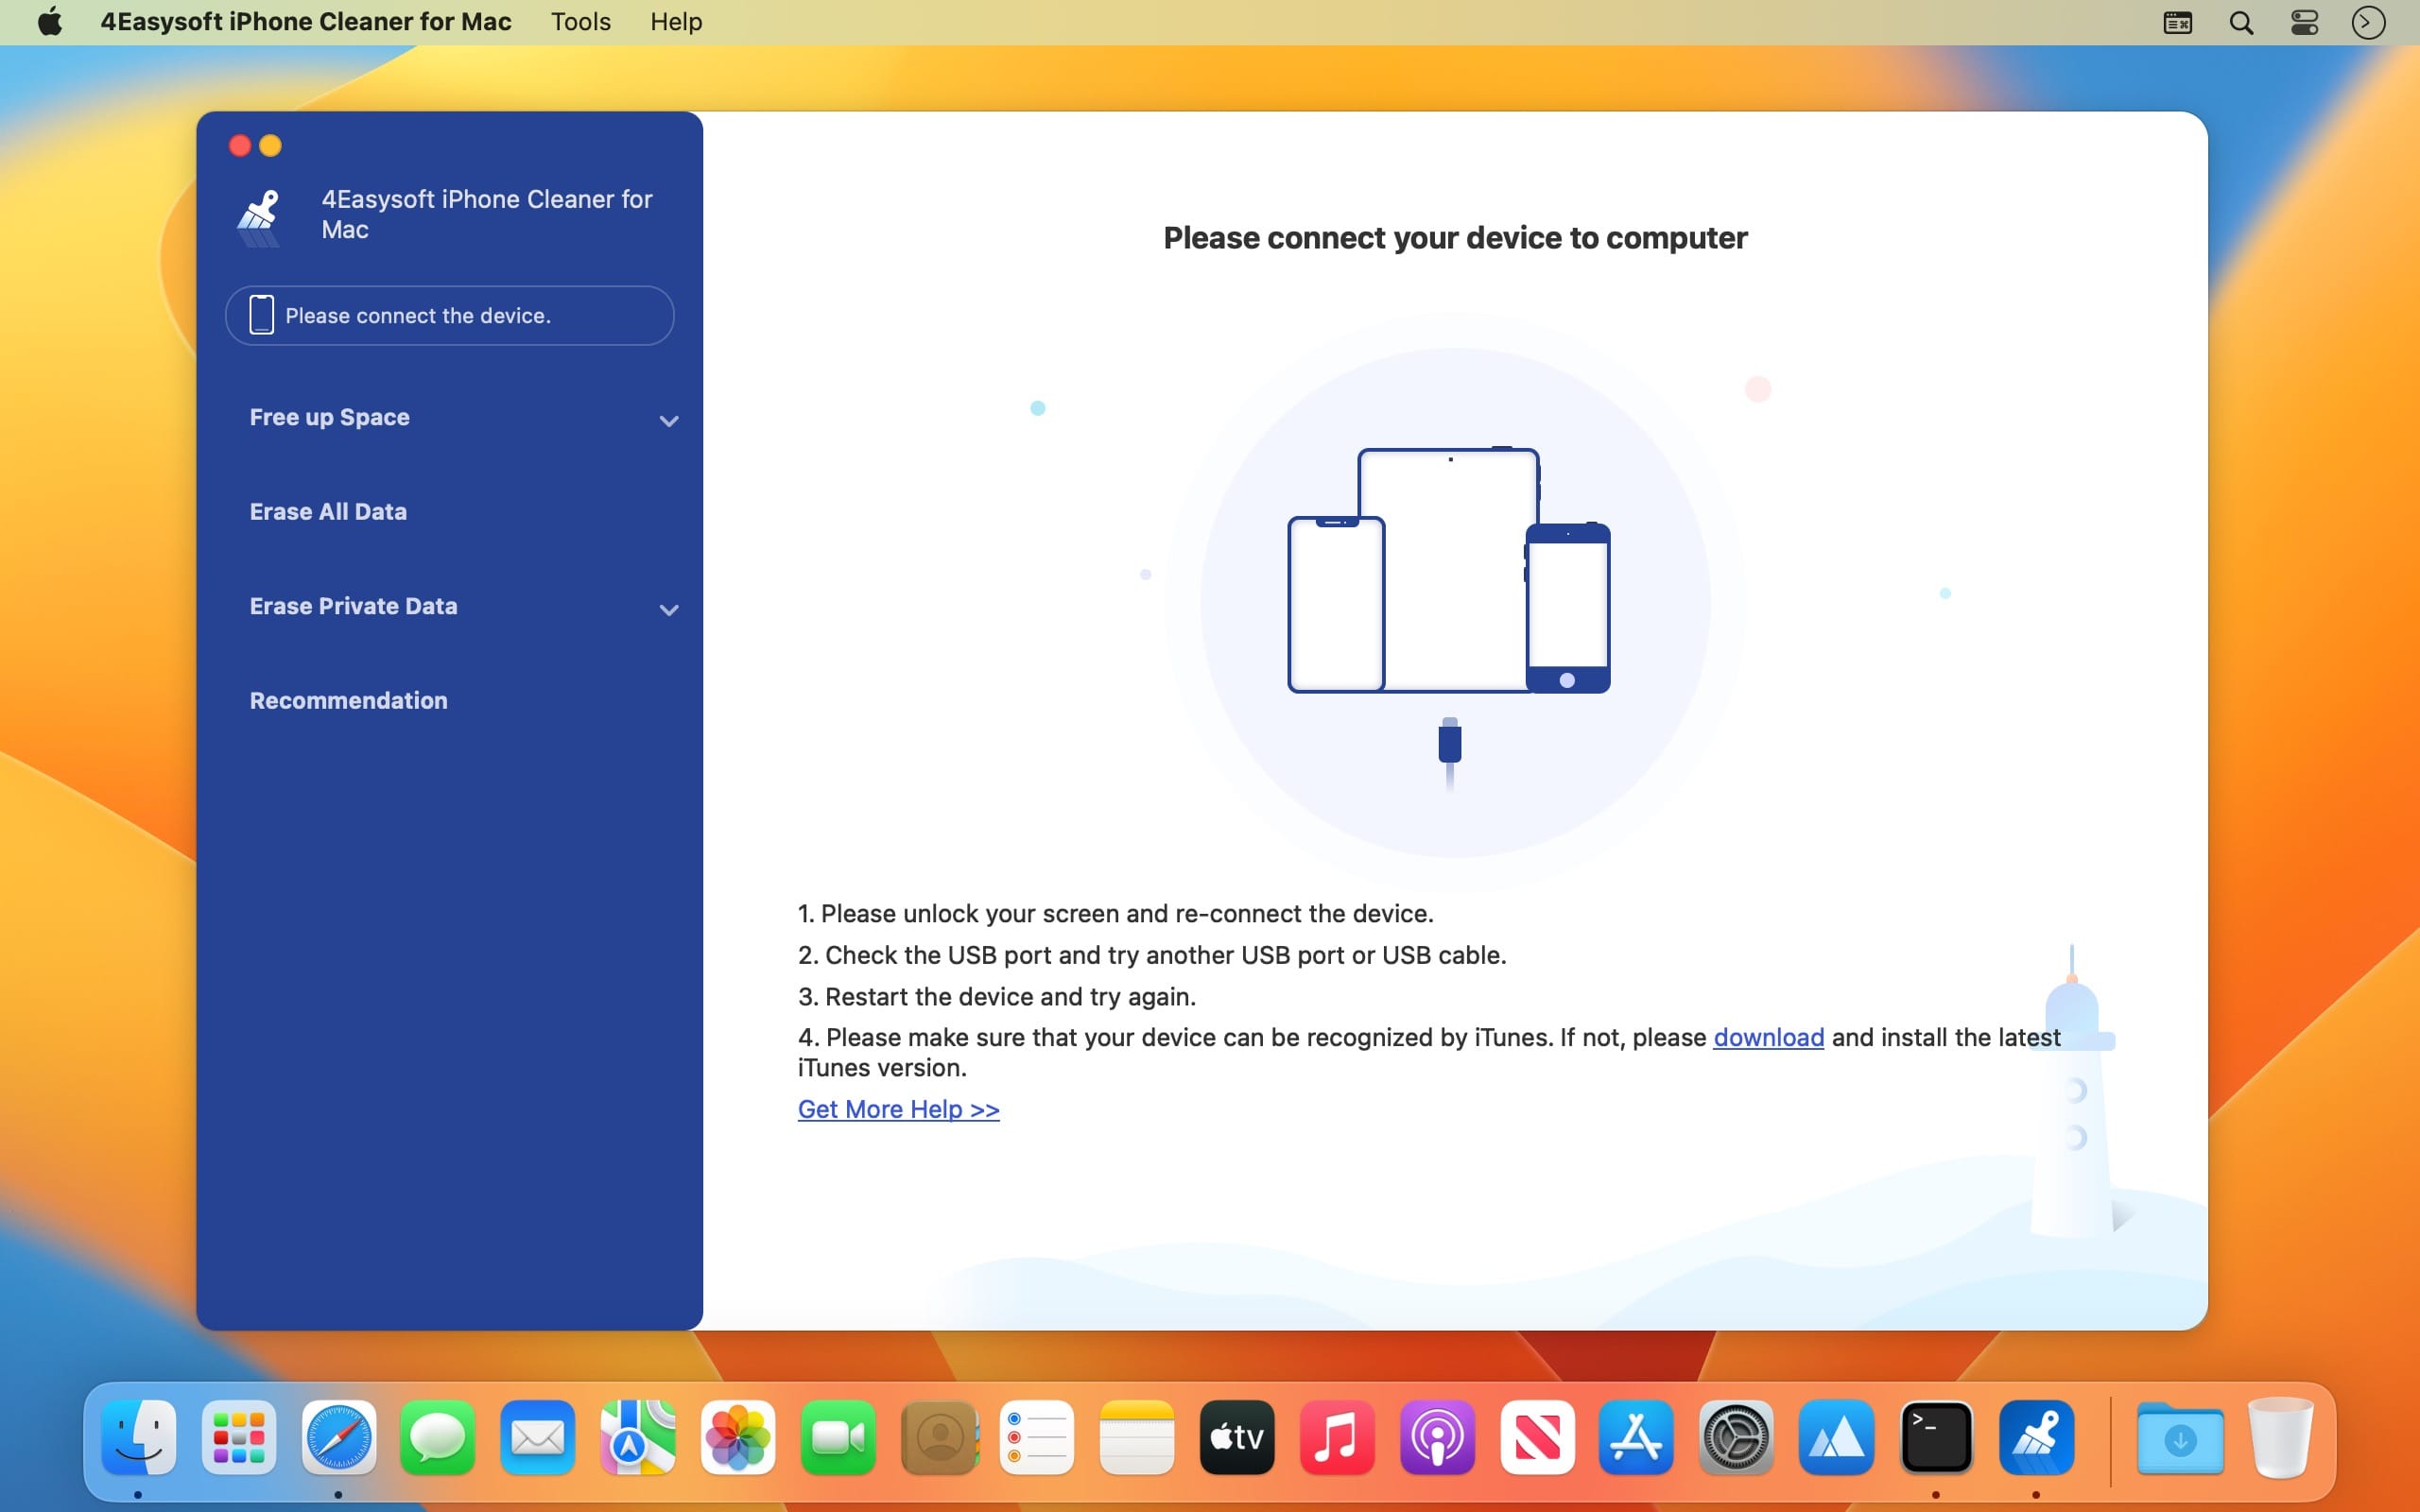2420x1512 pixels.
Task: Open iPhone Cleaner broom icon in Dock
Action: point(2036,1438)
